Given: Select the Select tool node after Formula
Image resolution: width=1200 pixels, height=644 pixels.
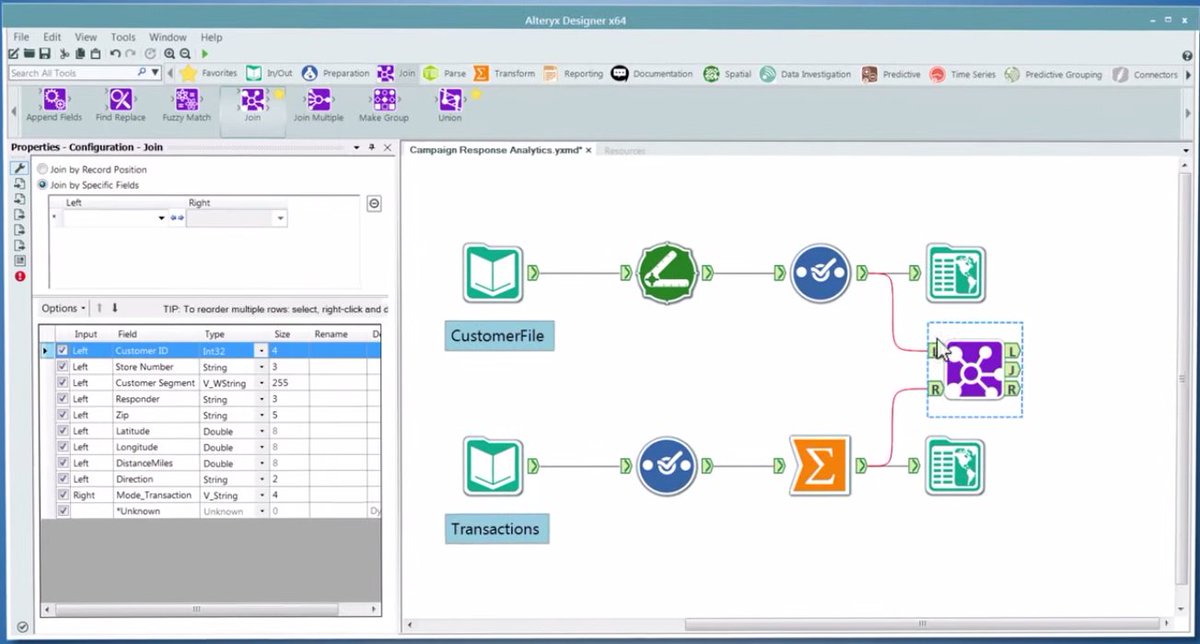Looking at the screenshot, I should [820, 272].
